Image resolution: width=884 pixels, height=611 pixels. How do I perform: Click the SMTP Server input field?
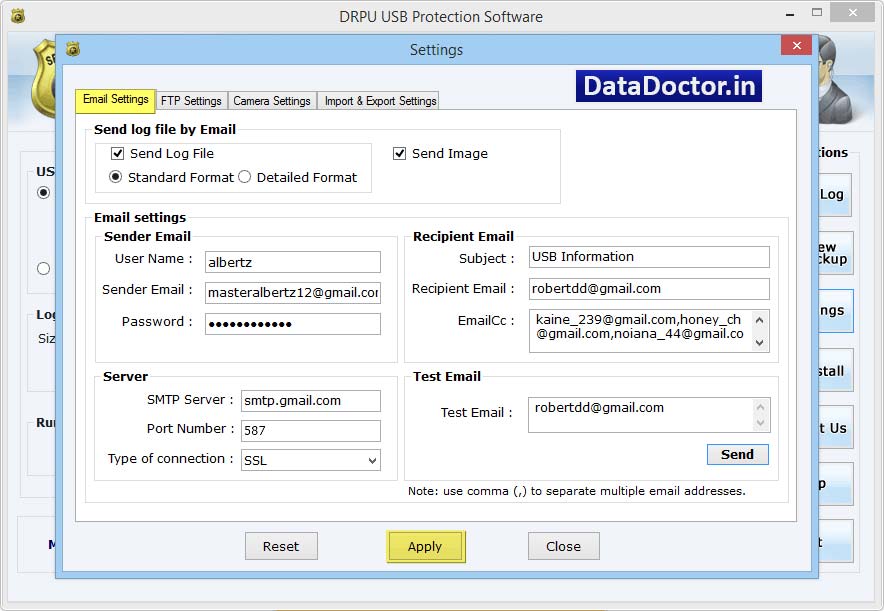point(310,400)
